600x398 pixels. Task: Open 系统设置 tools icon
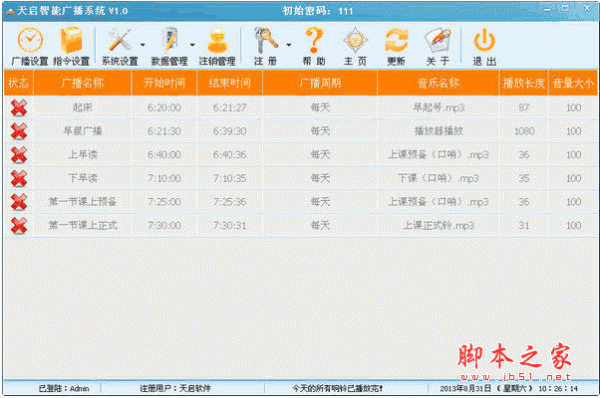[120, 40]
